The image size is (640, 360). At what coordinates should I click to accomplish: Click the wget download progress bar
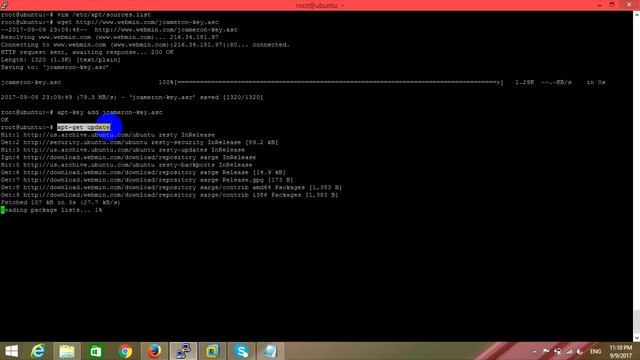[339, 82]
